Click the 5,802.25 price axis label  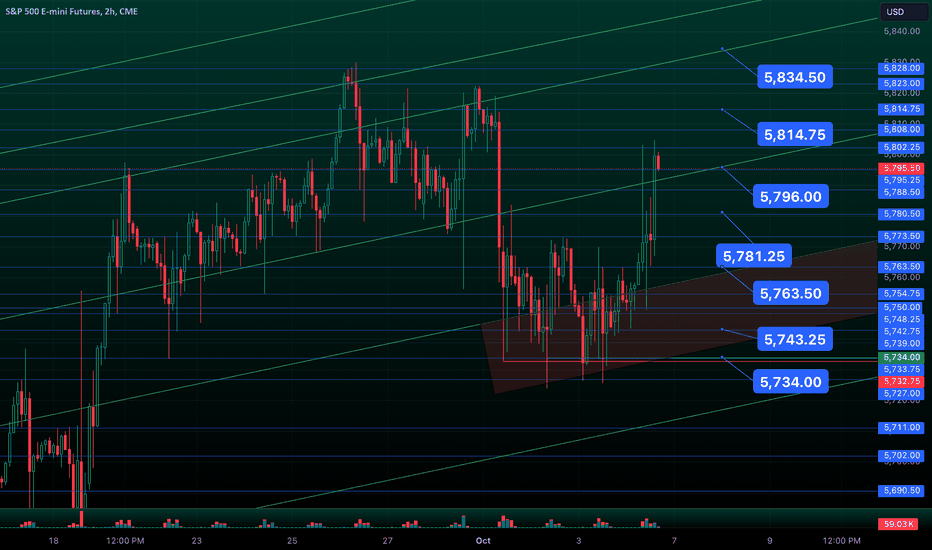tap(901, 147)
